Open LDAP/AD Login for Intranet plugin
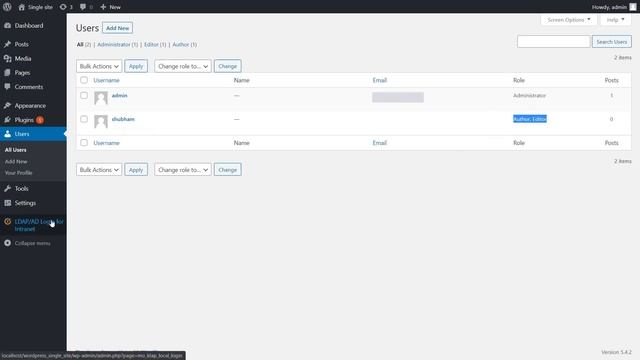This screenshot has width=640, height=360. 39,225
